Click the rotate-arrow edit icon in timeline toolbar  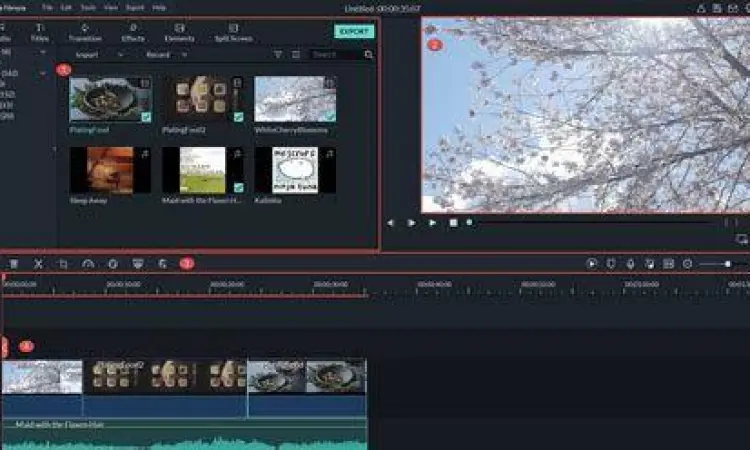(x=163, y=264)
